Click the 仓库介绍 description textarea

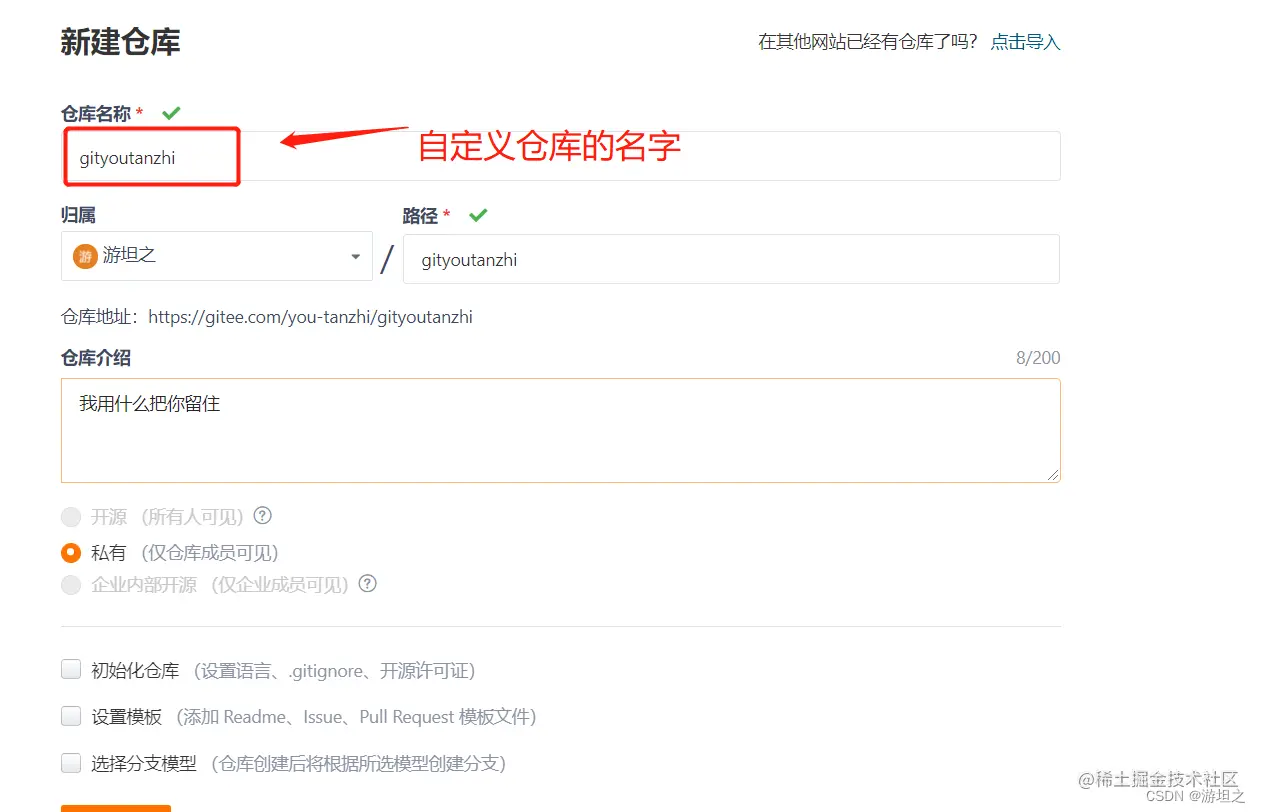point(560,430)
